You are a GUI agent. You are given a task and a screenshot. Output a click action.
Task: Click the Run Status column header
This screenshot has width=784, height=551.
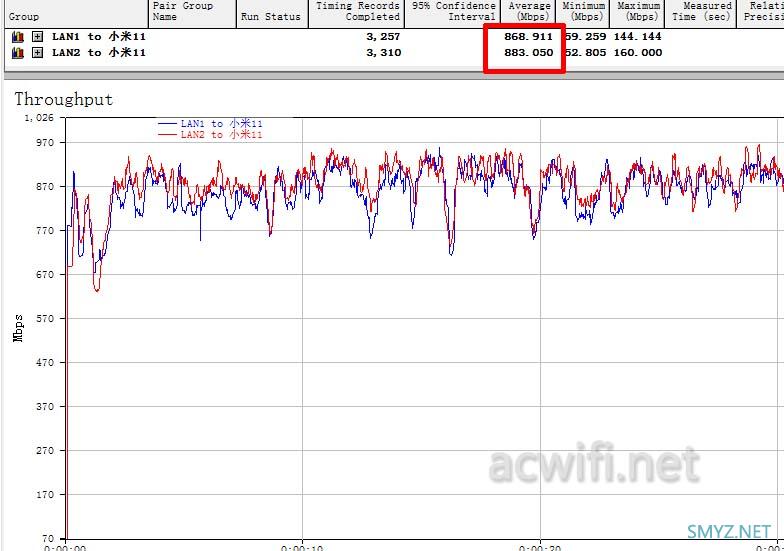272,14
